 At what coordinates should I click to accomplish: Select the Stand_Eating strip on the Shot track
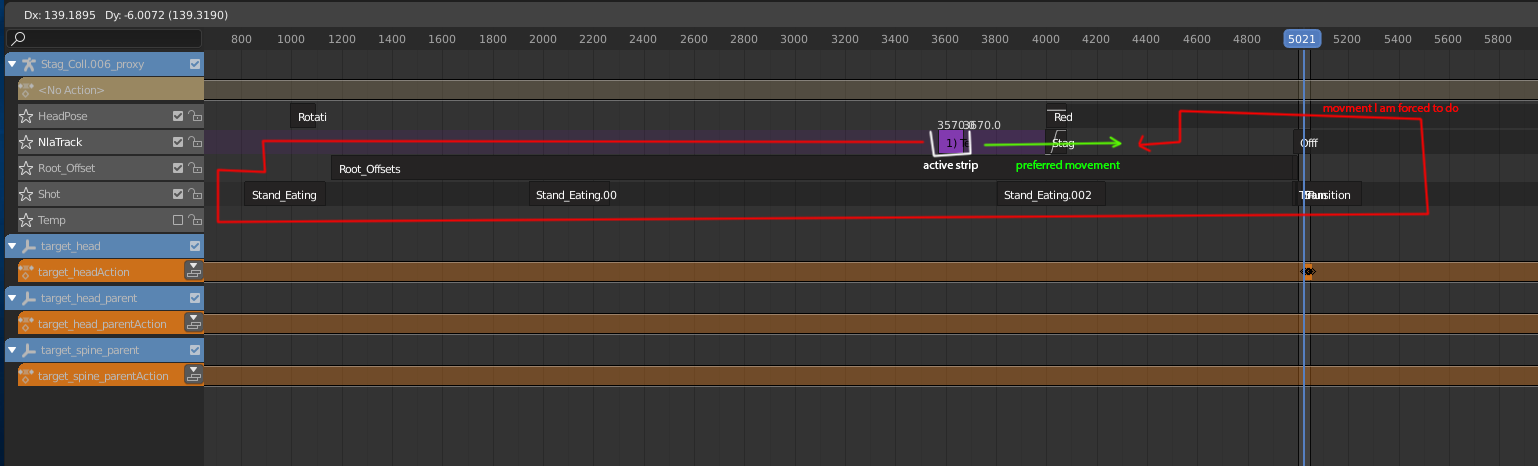click(285, 195)
